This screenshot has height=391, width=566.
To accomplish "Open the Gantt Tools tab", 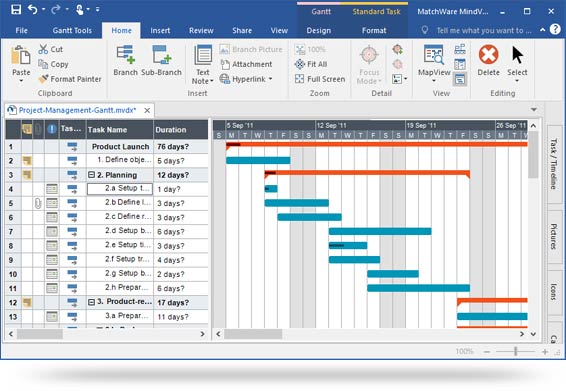I will coord(72,30).
